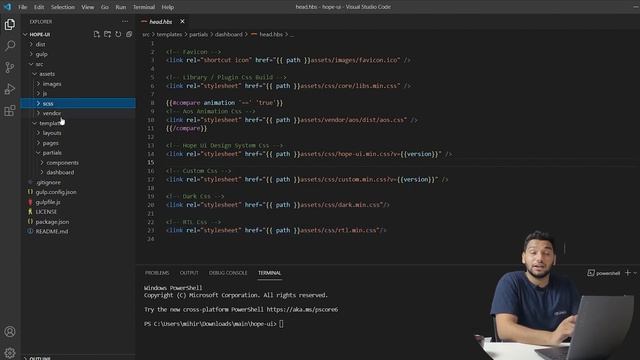Open Explorer more actions ellipsis
Image resolution: width=640 pixels, height=360 pixels.
point(125,22)
